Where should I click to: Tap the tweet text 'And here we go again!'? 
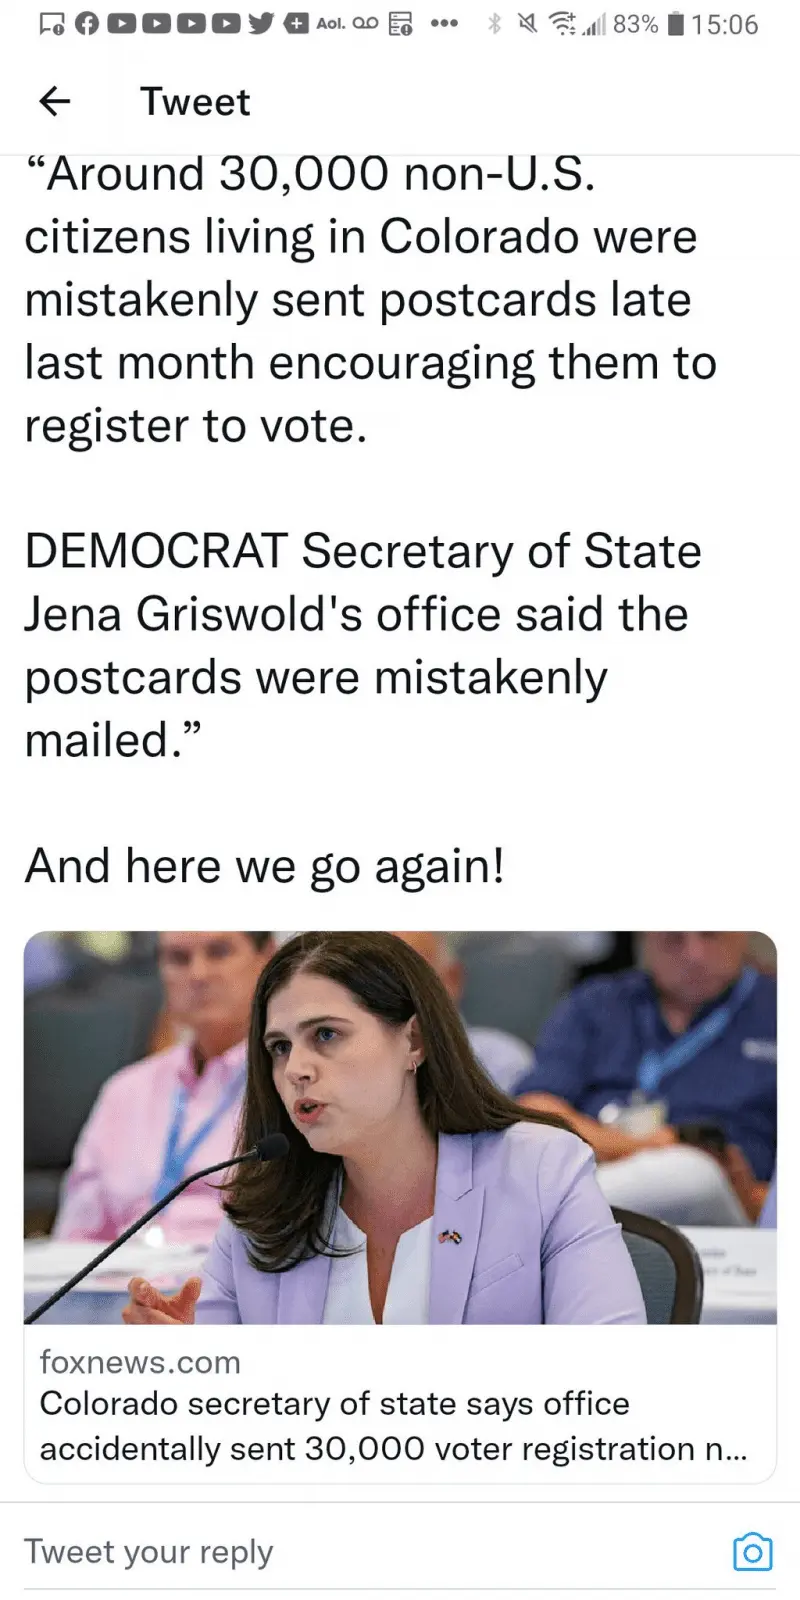click(264, 866)
